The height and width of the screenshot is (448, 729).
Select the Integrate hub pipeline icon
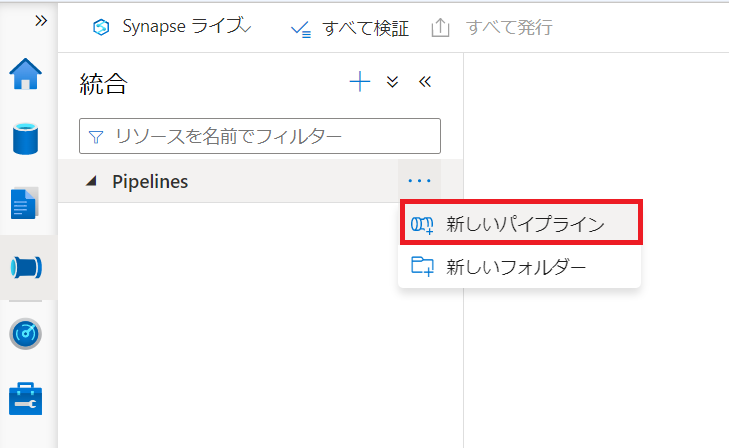tap(26, 268)
